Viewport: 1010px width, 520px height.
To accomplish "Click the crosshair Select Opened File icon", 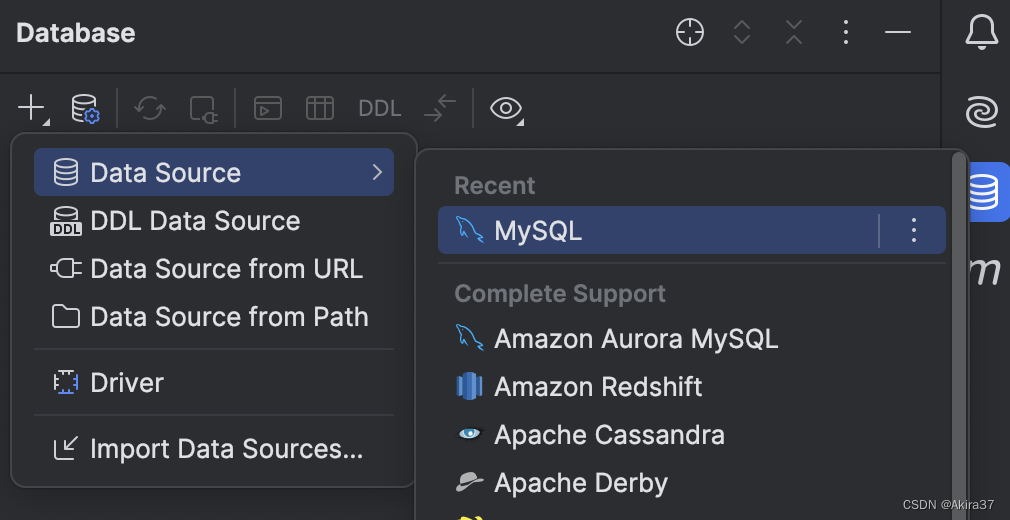I will coord(690,32).
